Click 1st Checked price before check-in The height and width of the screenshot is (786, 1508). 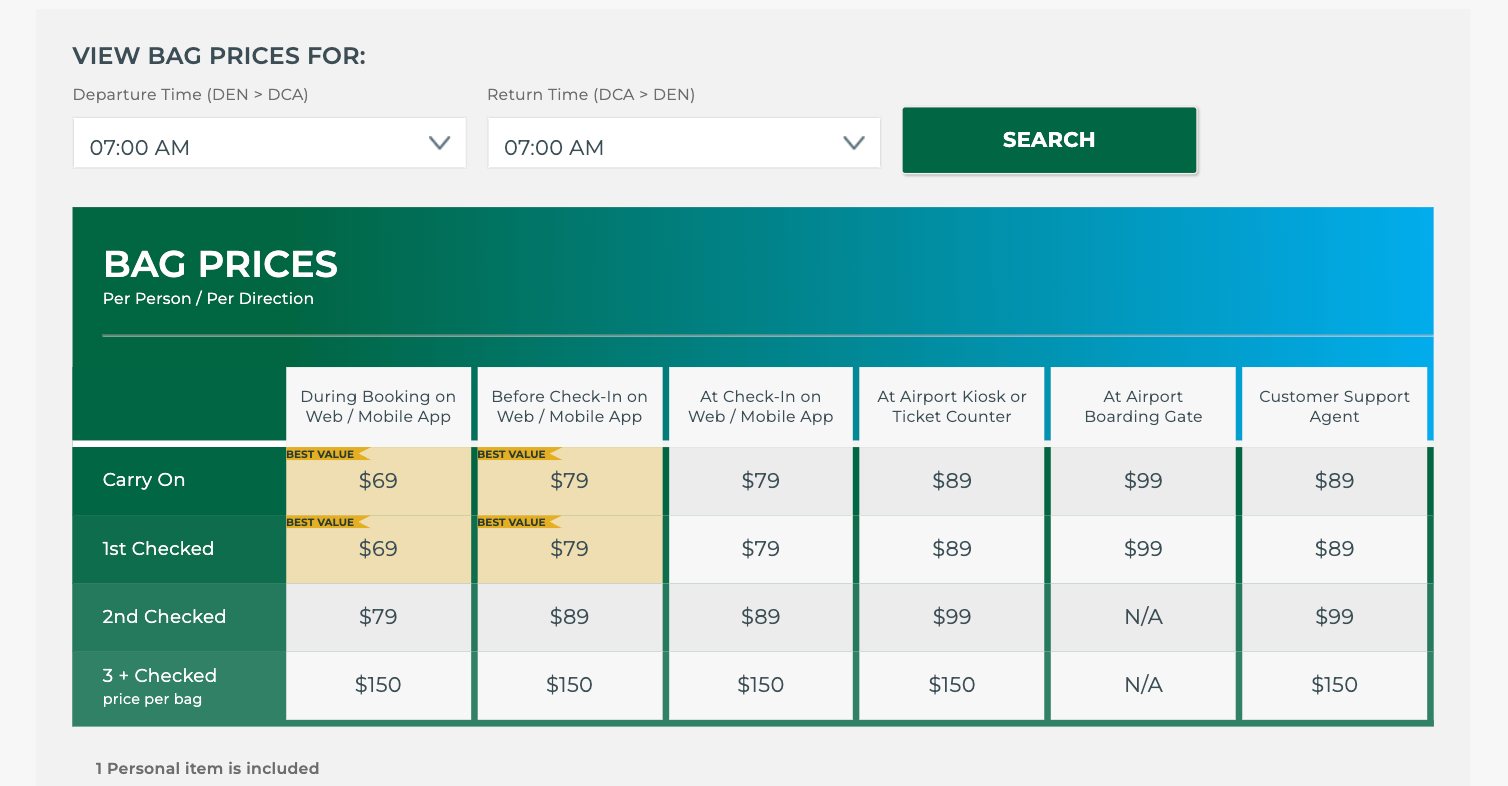tap(569, 549)
